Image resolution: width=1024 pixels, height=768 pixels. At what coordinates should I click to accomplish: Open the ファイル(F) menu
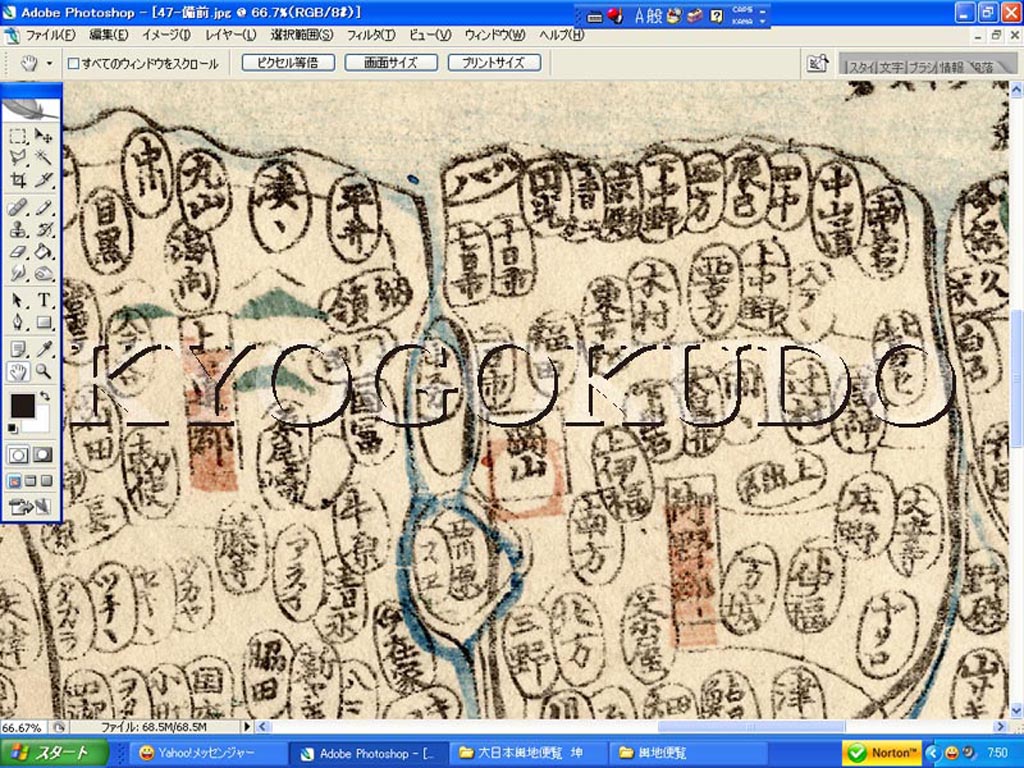pos(50,35)
